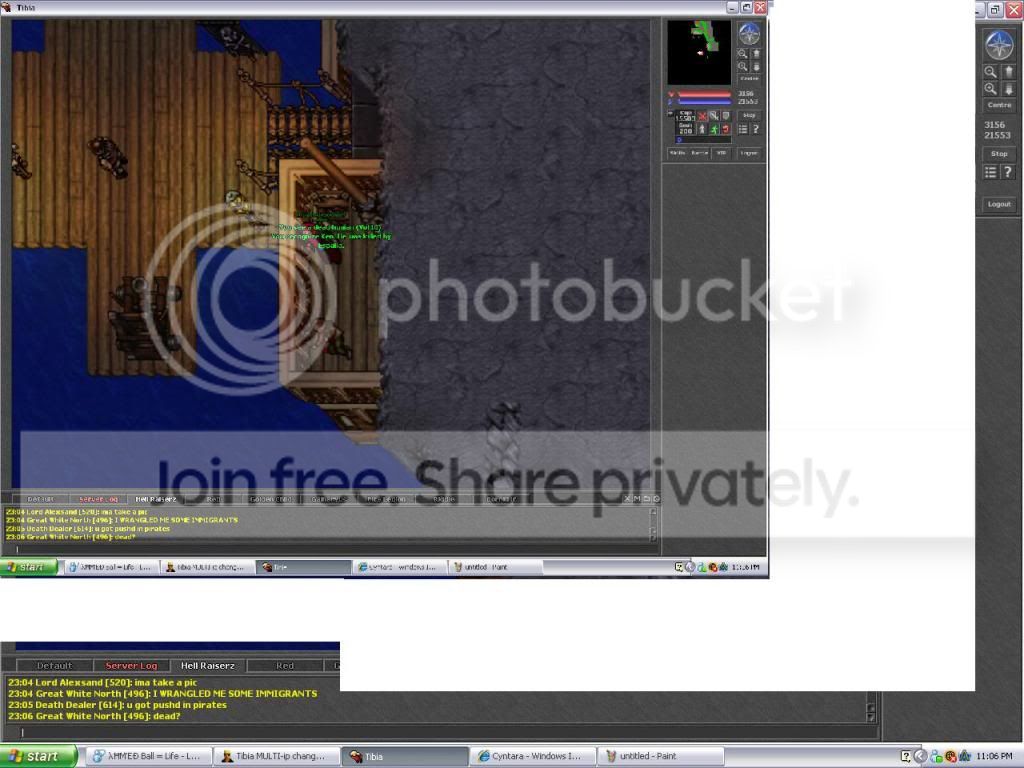
Task: Click Centre in the large background panel
Action: [999, 105]
